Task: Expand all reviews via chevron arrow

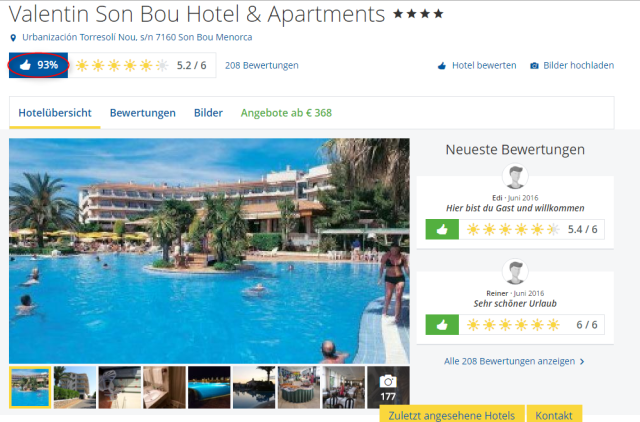Action: point(582,362)
